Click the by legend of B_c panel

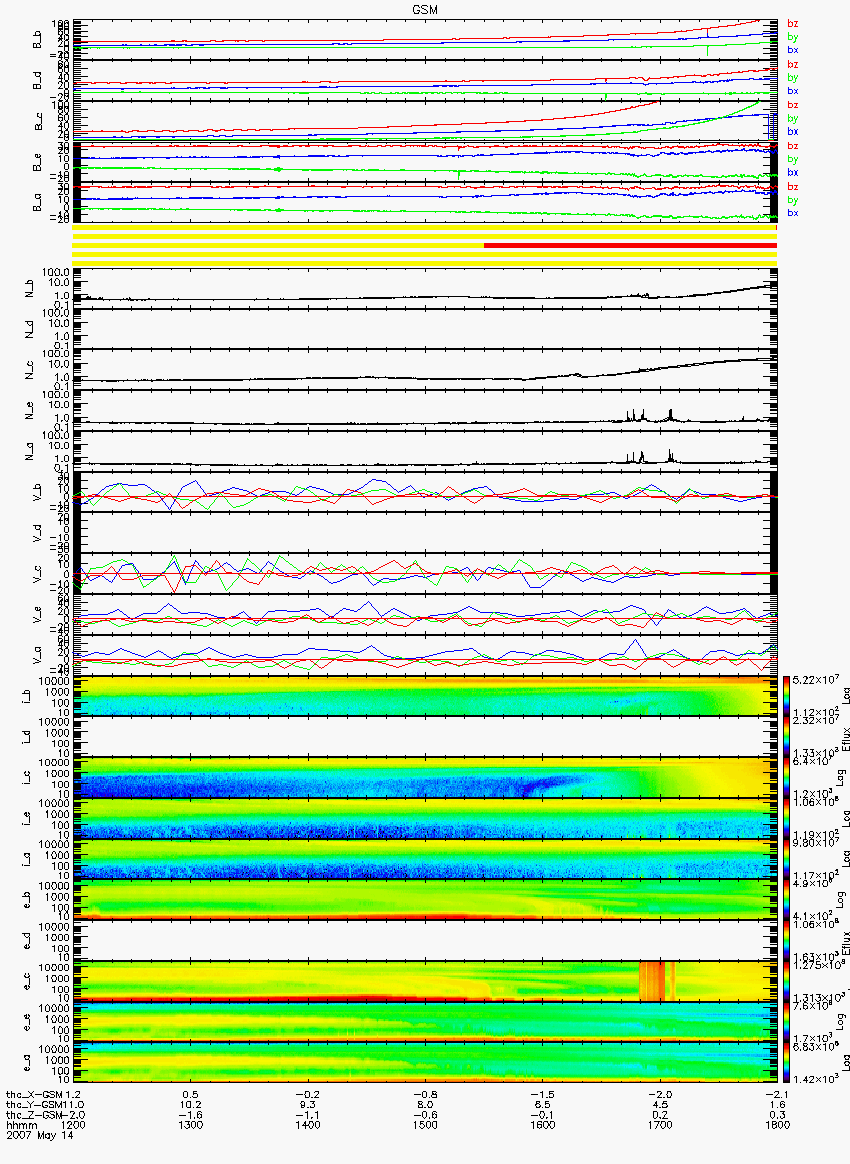[x=793, y=118]
